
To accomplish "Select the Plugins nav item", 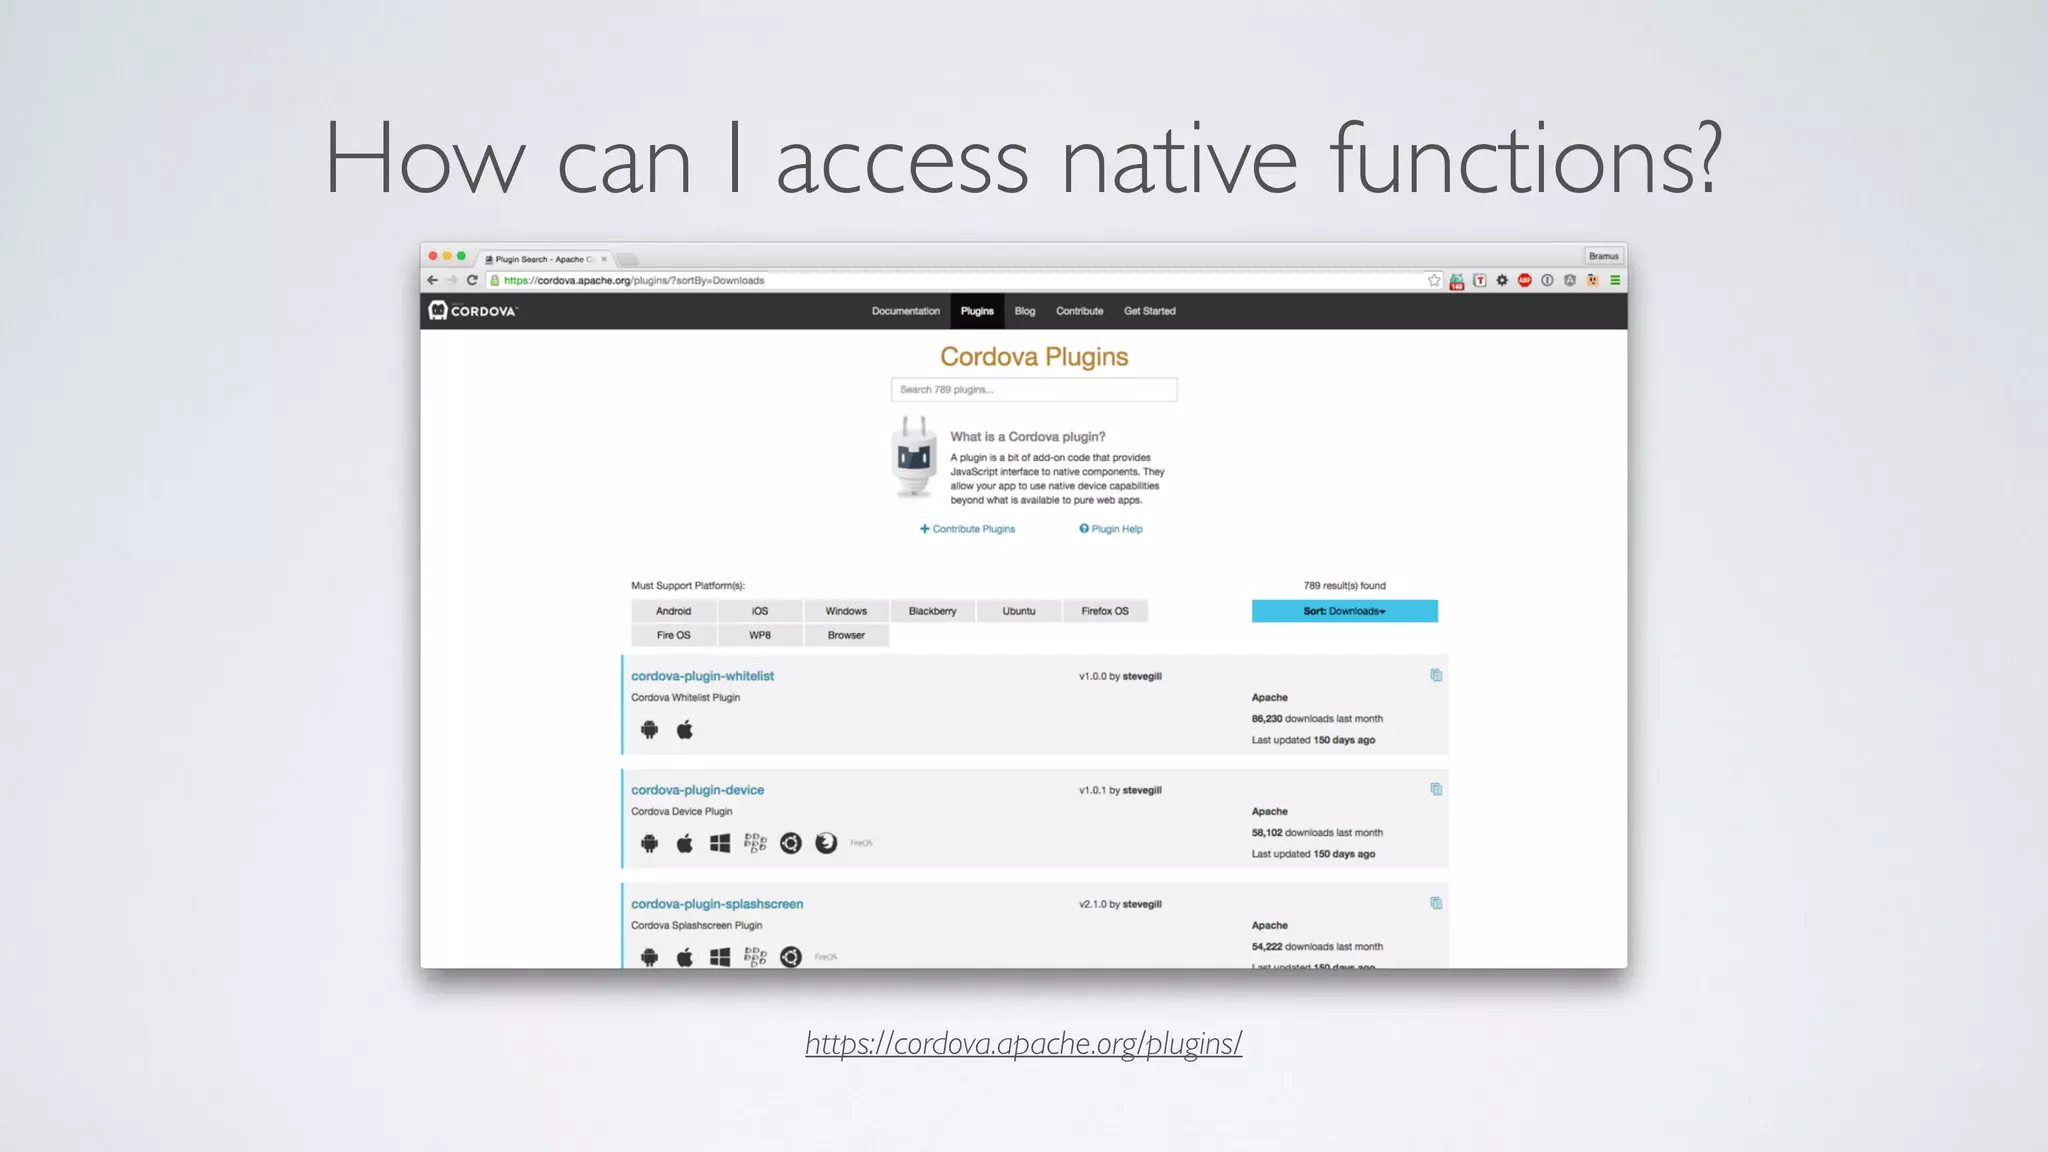I will tap(977, 311).
